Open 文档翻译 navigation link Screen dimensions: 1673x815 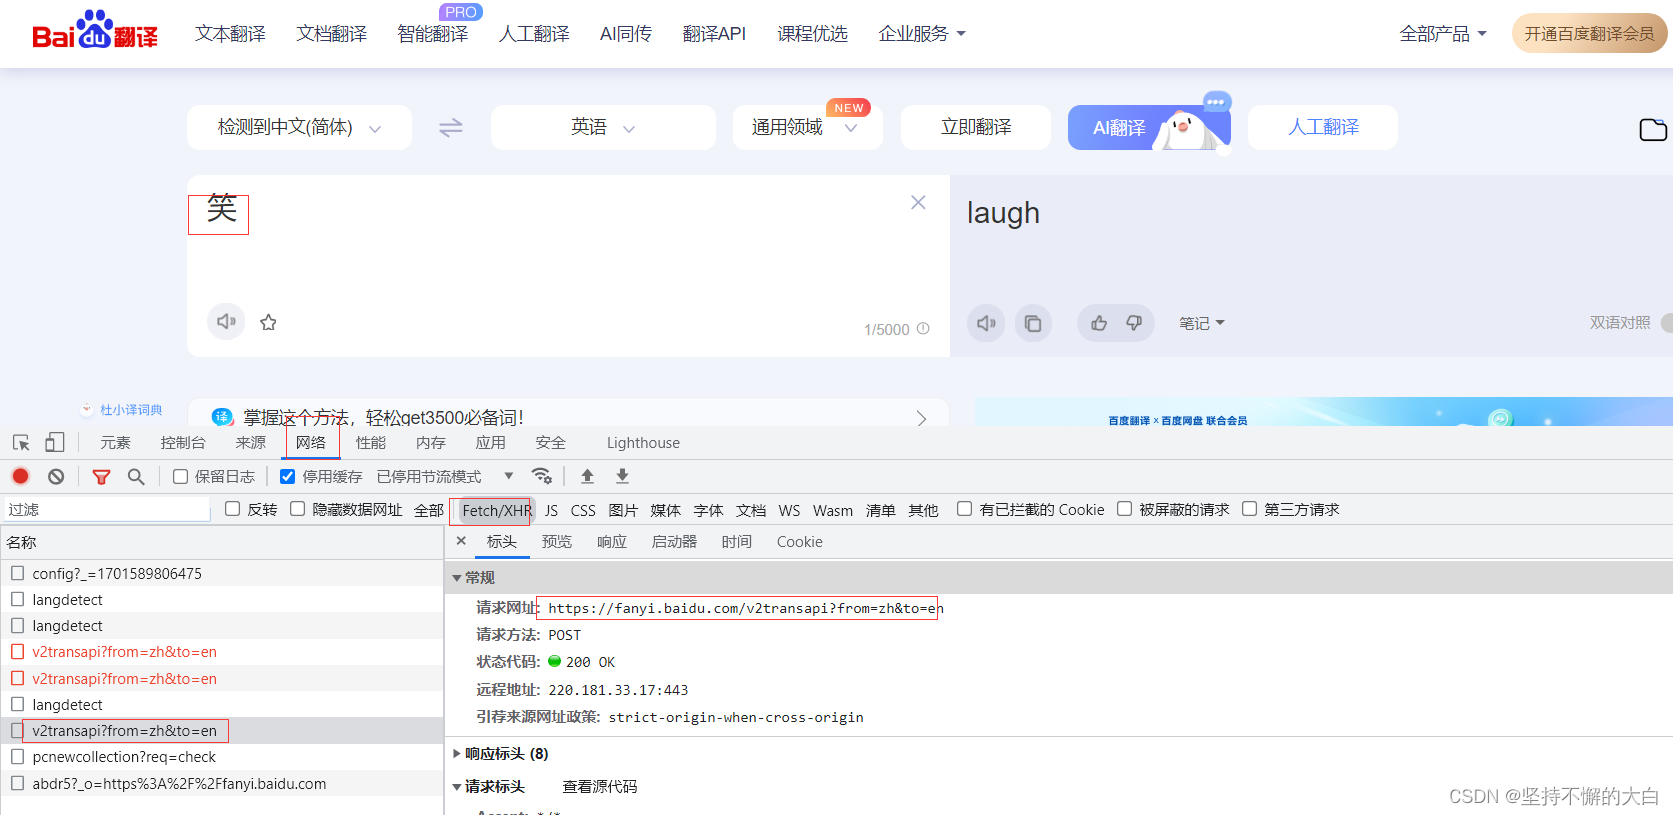point(332,34)
